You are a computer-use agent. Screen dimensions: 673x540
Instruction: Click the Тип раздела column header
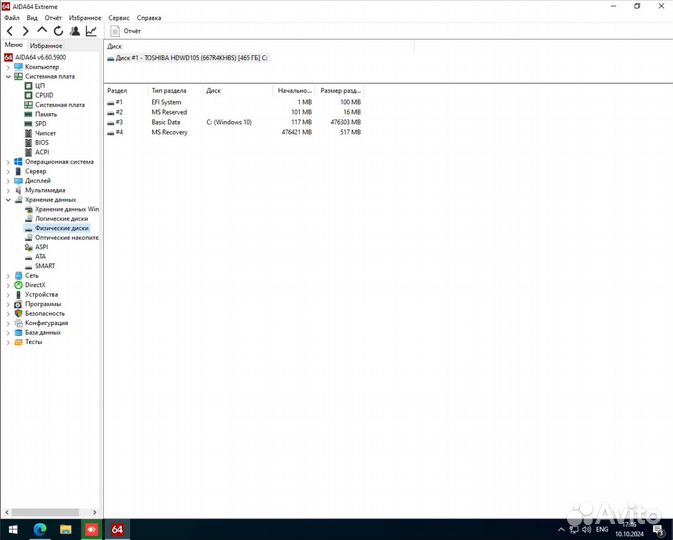(x=168, y=90)
